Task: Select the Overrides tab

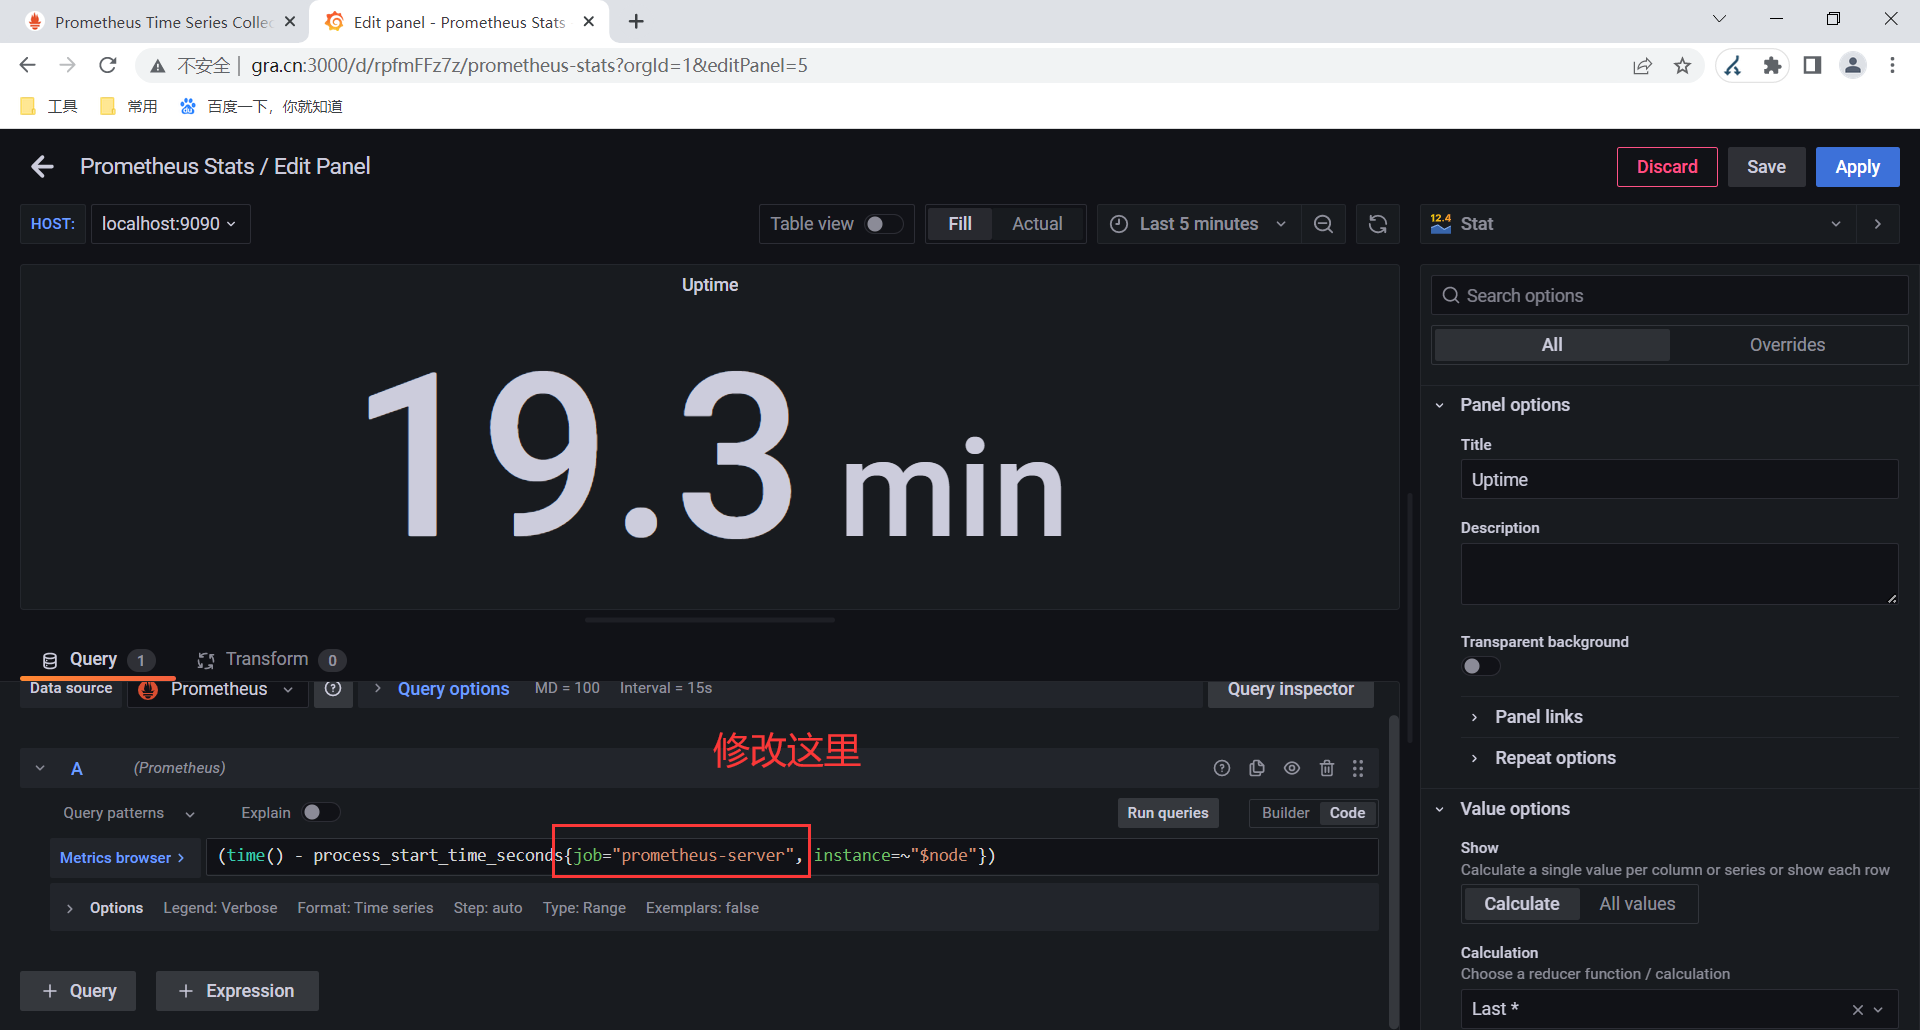Action: 1787,345
